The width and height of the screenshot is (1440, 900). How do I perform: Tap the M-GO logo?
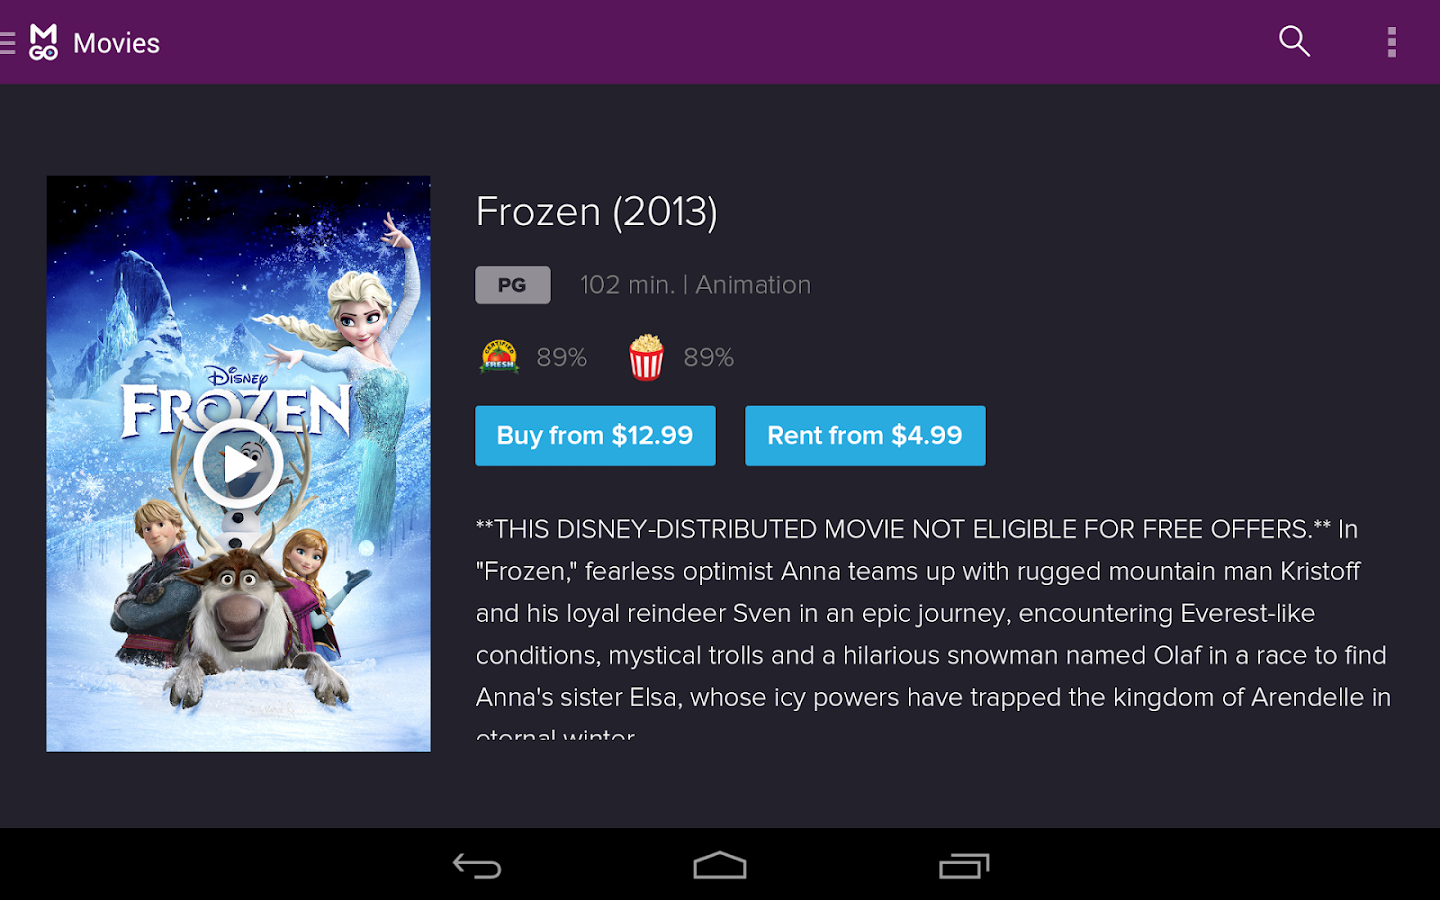coord(43,42)
